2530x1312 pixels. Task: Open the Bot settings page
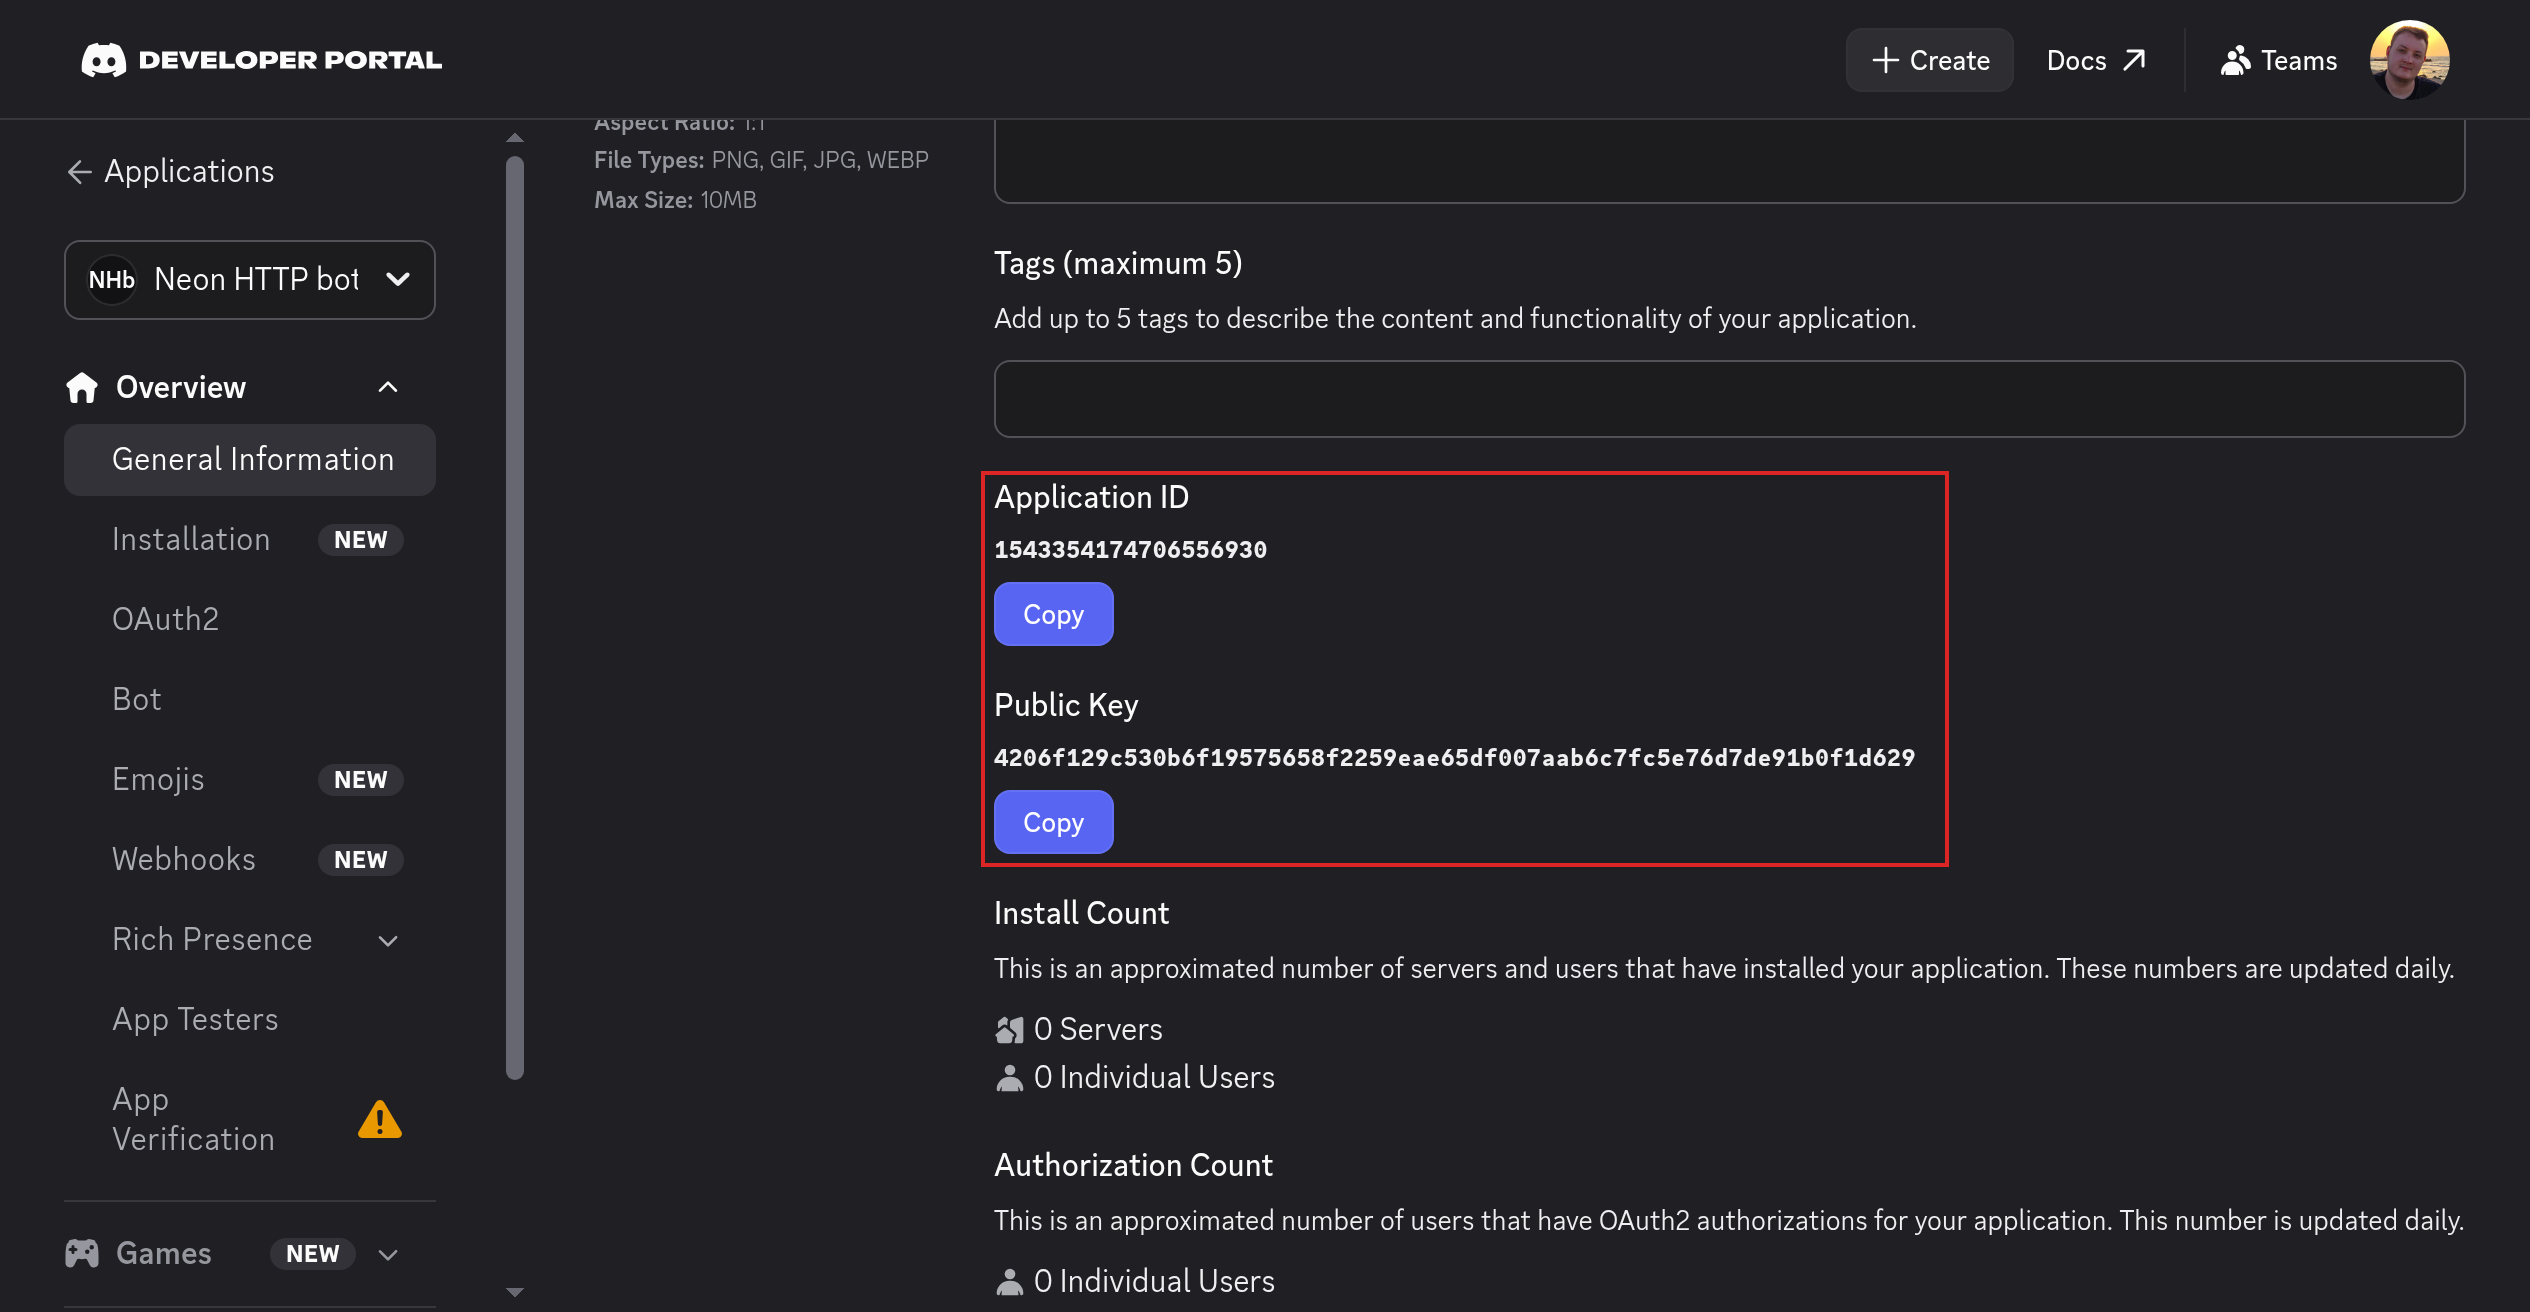coord(136,699)
